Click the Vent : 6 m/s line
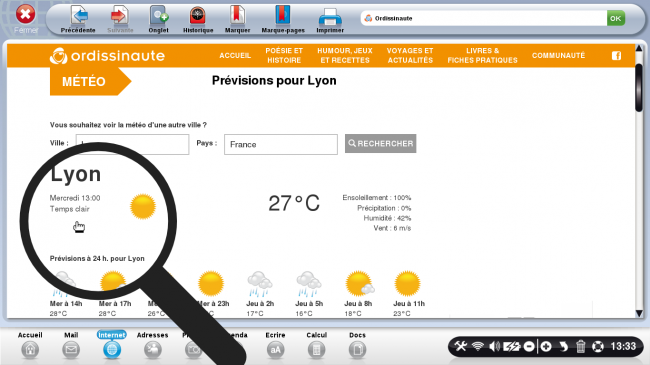 tap(392, 228)
